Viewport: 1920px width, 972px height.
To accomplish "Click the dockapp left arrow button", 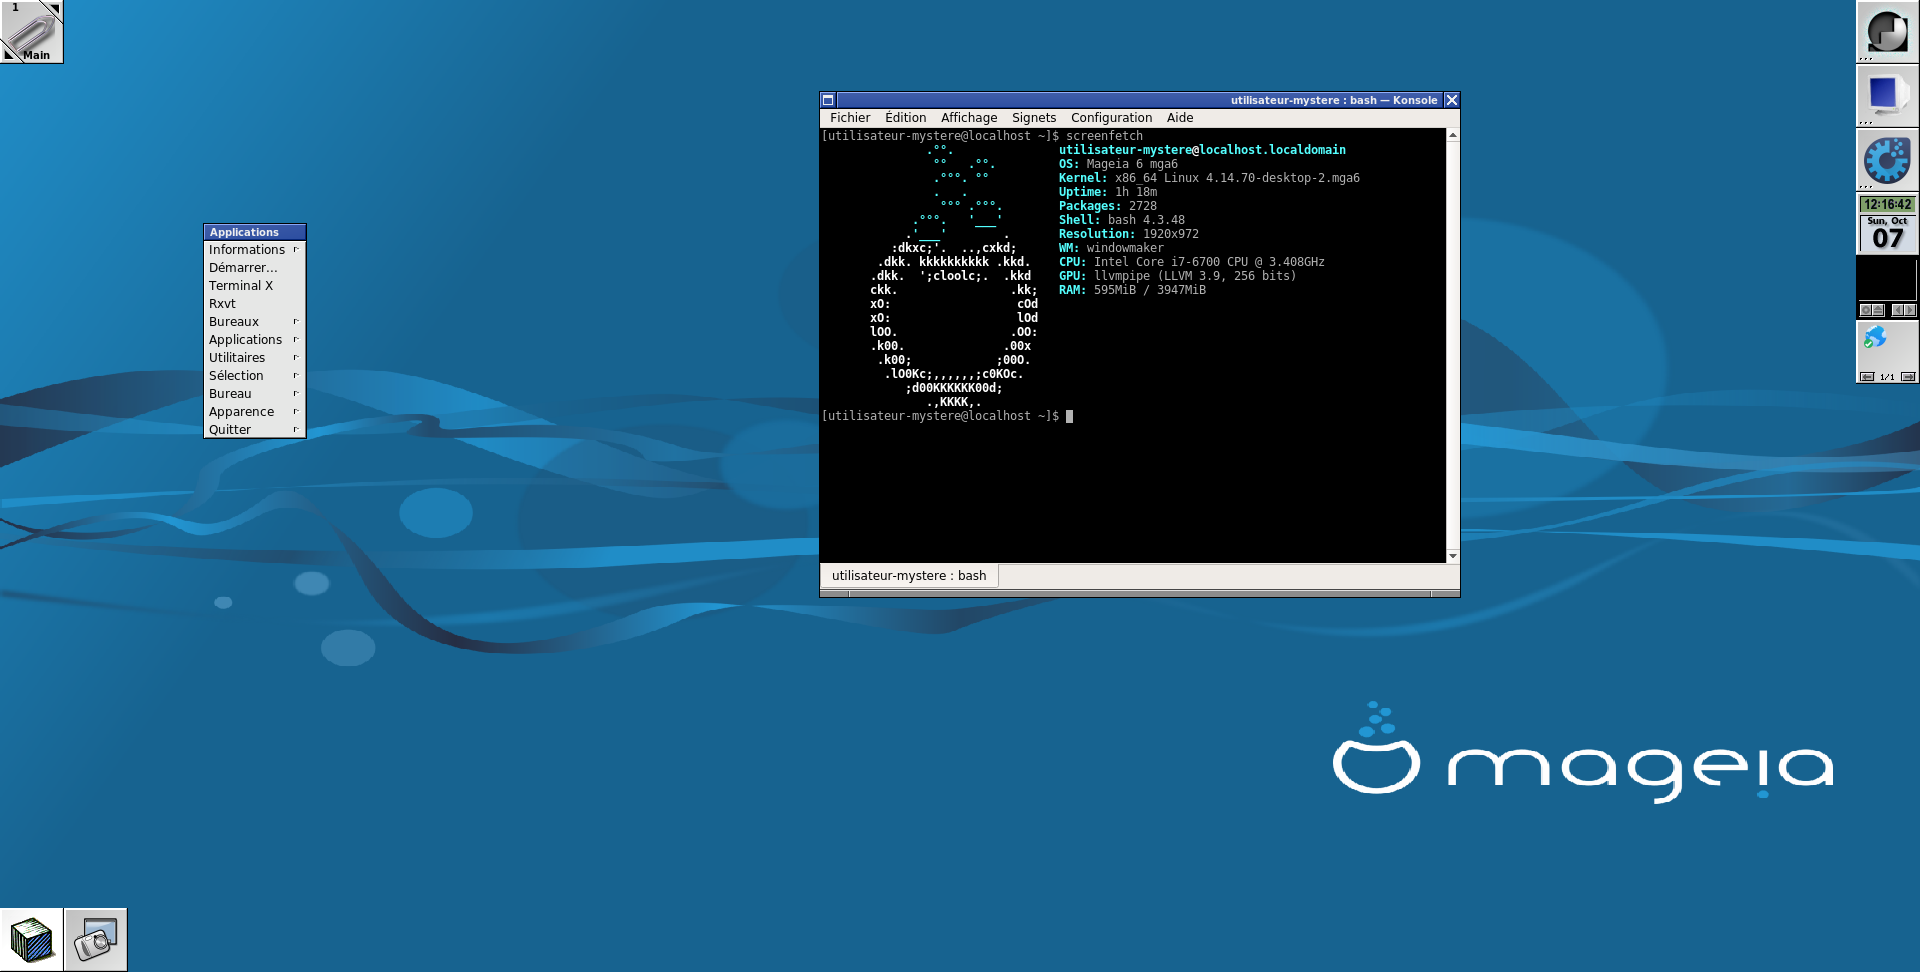I will [x=1898, y=310].
